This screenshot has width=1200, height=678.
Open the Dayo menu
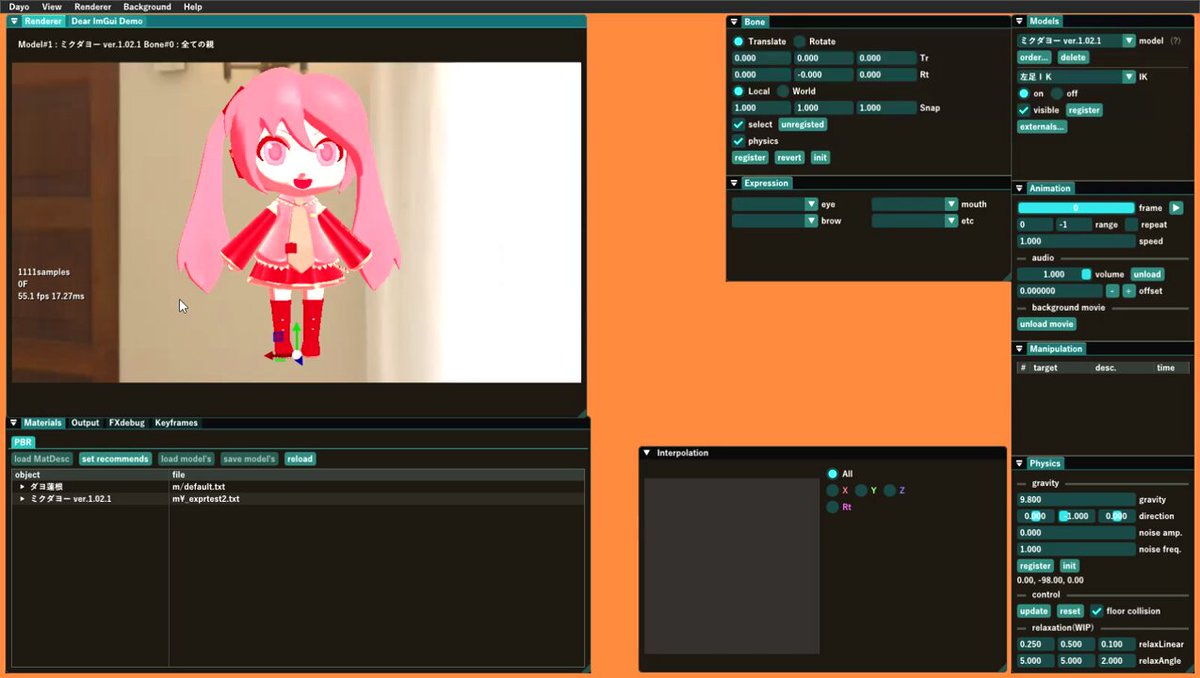pos(19,7)
